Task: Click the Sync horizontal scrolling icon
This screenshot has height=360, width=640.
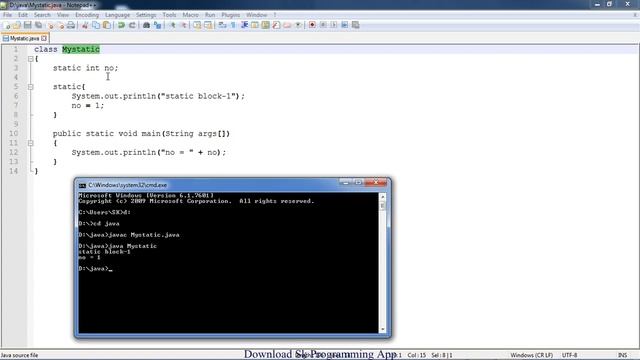Action: 208,25
